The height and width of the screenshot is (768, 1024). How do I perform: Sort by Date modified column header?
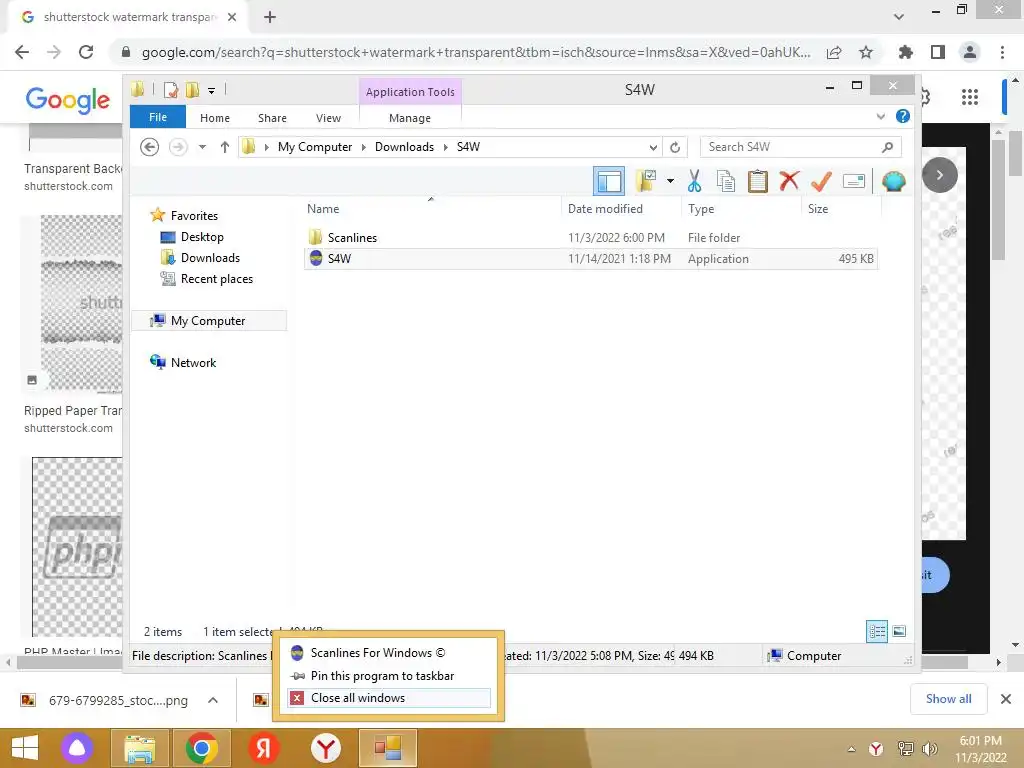pyautogui.click(x=621, y=209)
